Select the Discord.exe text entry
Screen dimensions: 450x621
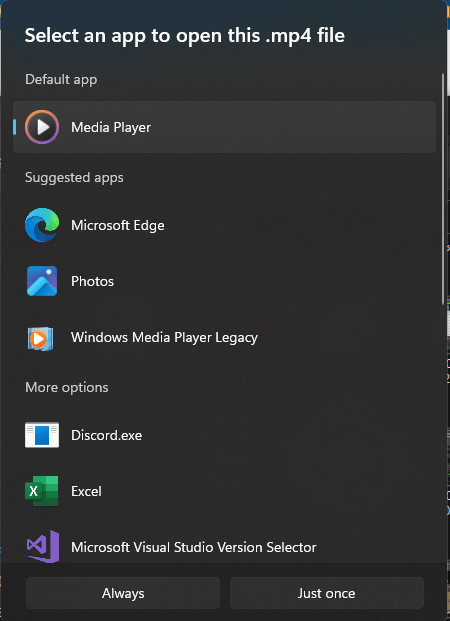[x=107, y=435]
